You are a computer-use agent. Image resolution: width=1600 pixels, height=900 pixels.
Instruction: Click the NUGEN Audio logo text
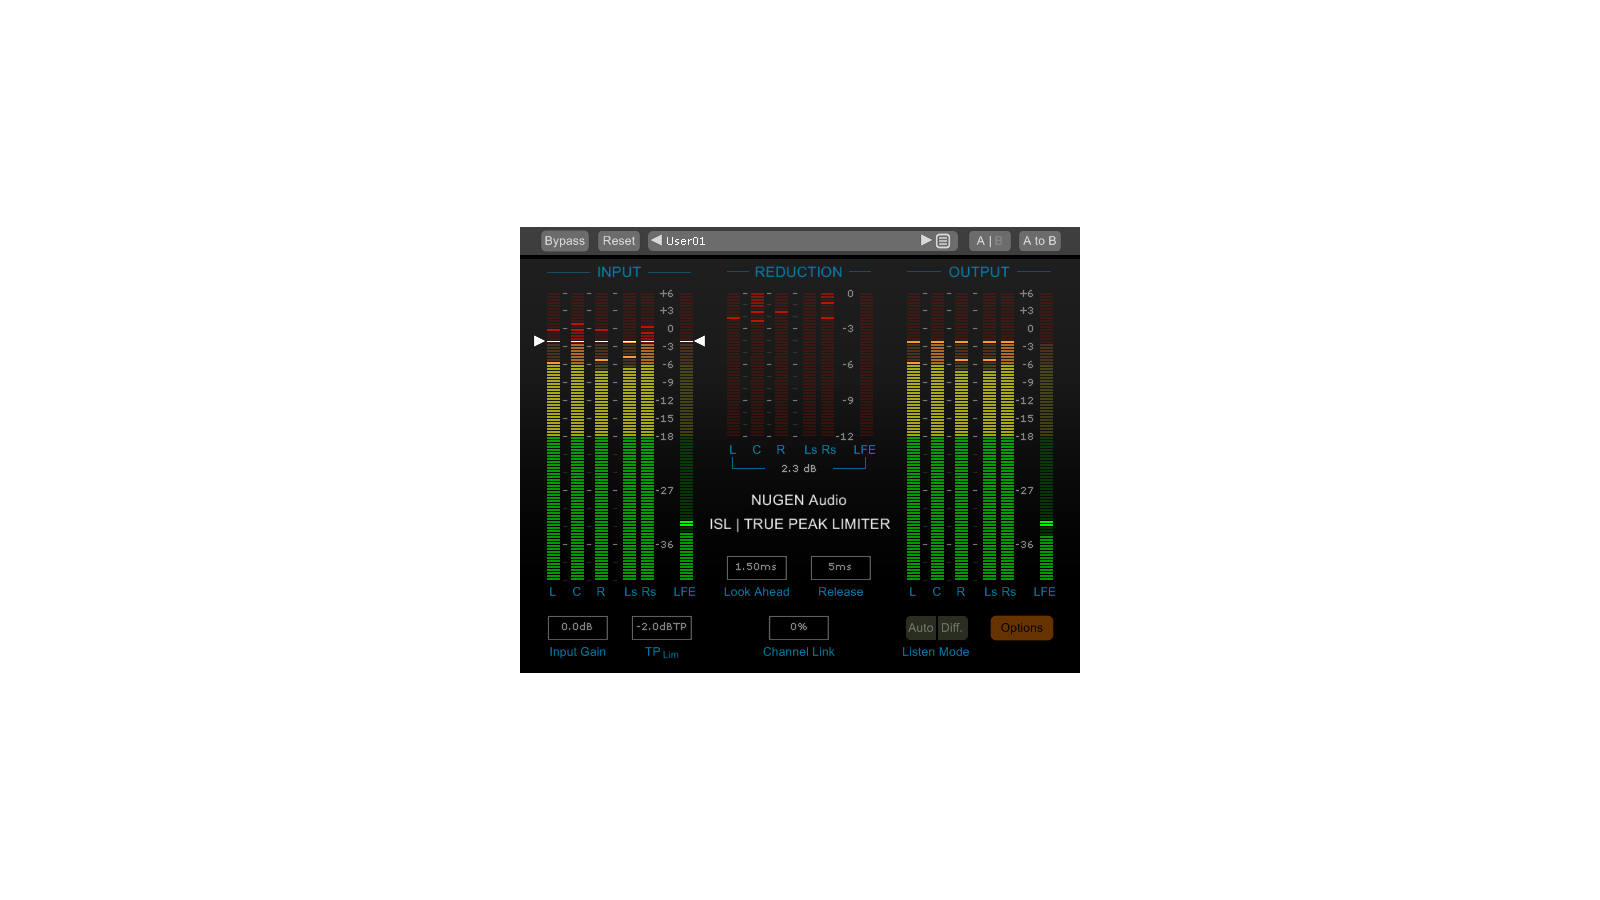pyautogui.click(x=798, y=500)
